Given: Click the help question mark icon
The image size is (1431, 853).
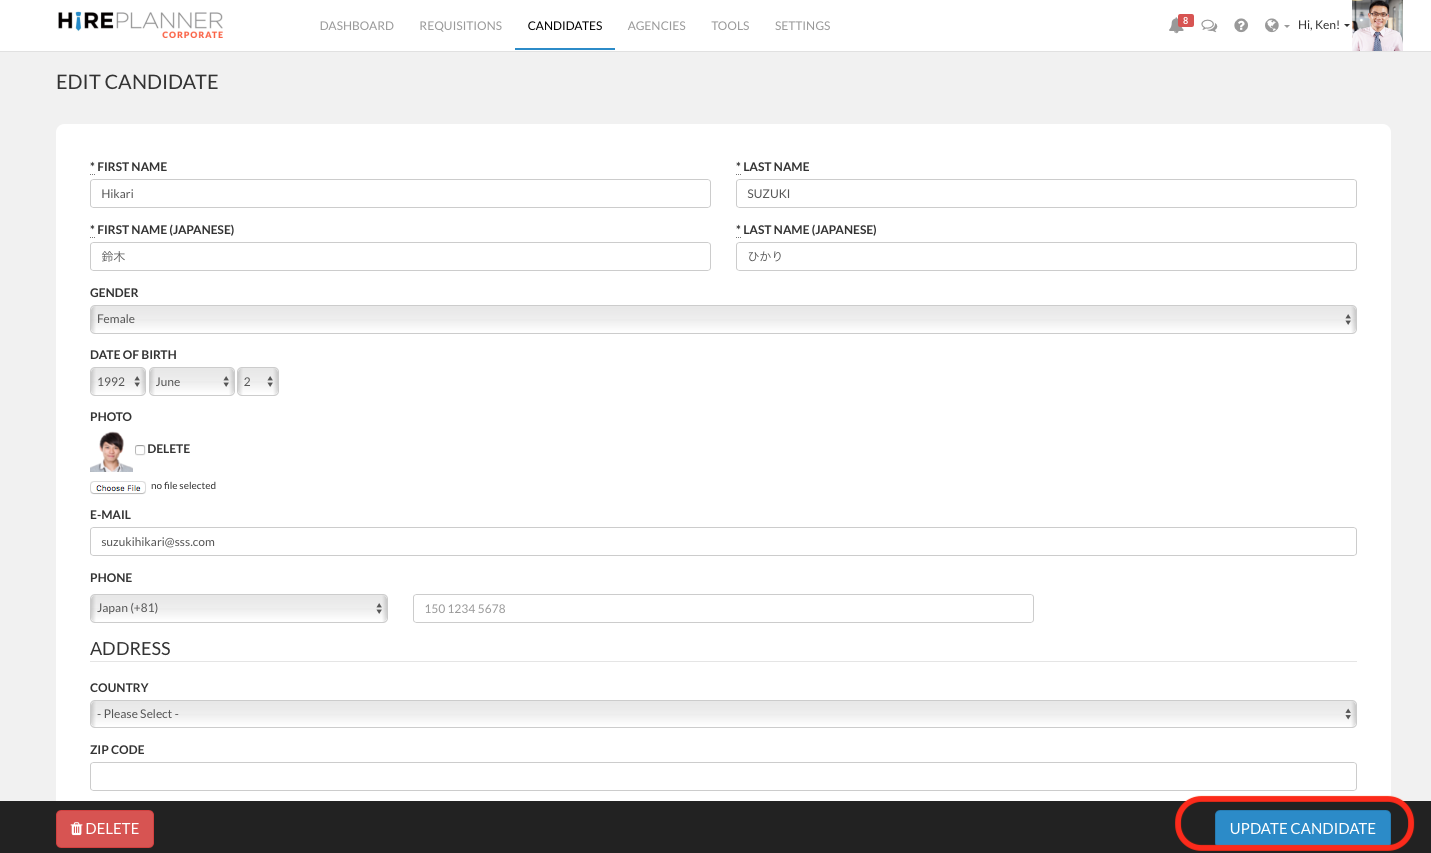Looking at the screenshot, I should point(1241,26).
